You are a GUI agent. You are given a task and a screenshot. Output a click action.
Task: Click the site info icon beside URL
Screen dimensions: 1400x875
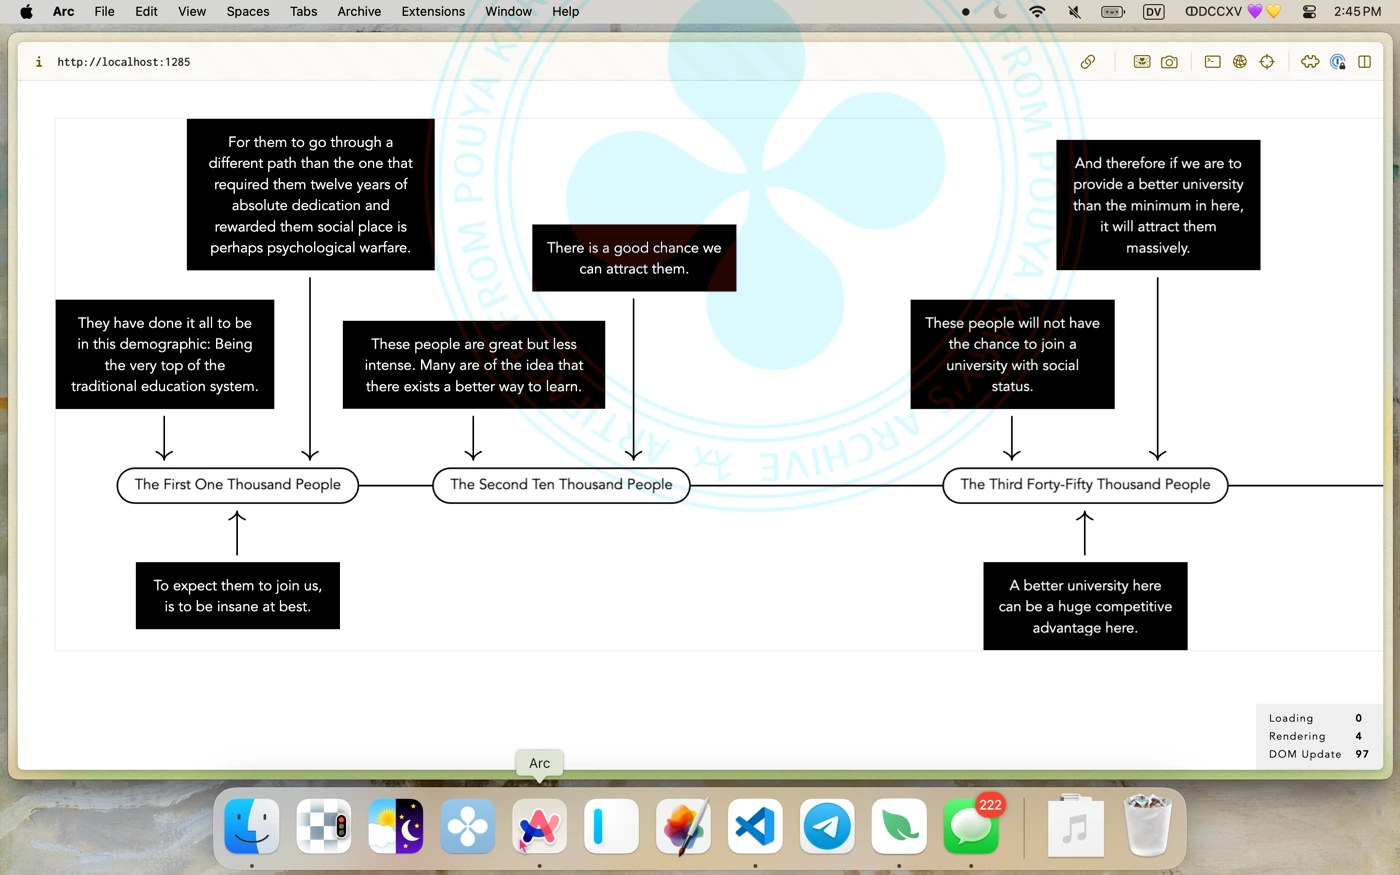pyautogui.click(x=39, y=62)
